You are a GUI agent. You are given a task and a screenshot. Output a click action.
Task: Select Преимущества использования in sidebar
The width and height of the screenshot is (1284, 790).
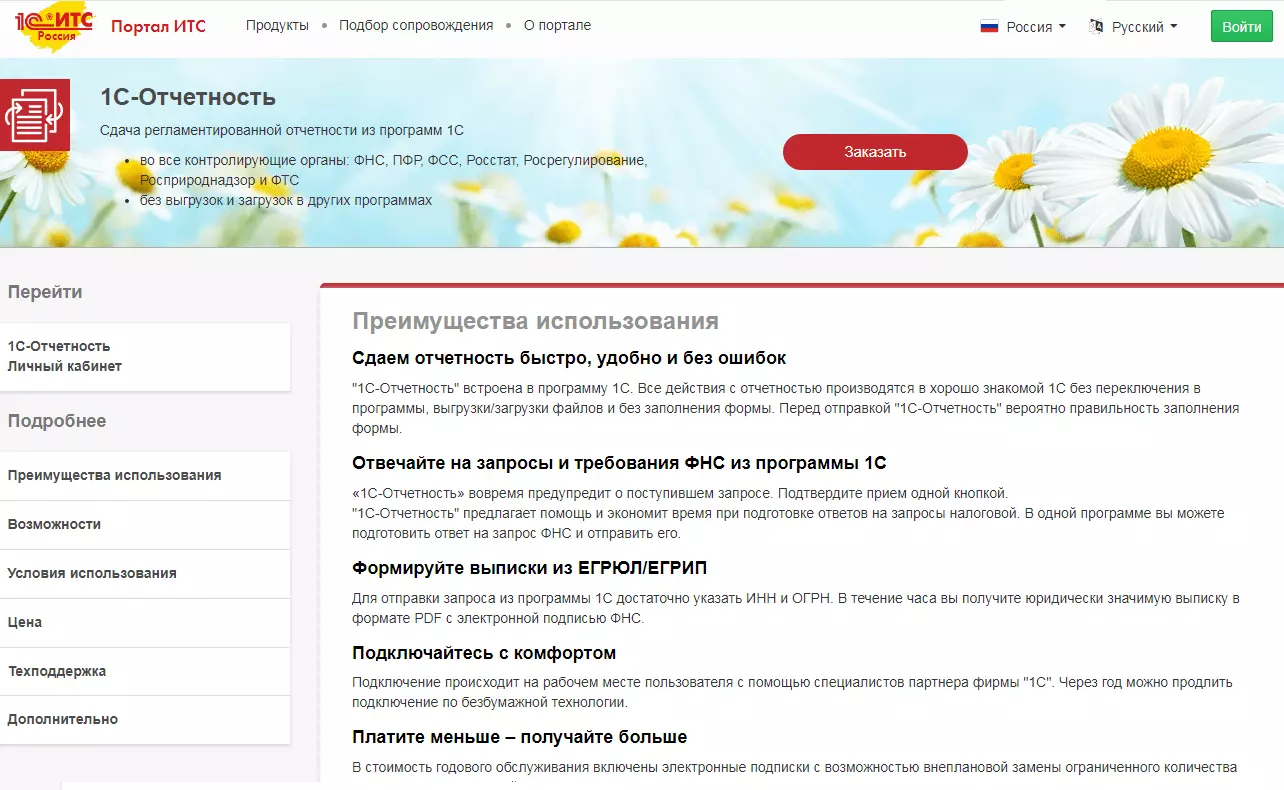pos(145,475)
